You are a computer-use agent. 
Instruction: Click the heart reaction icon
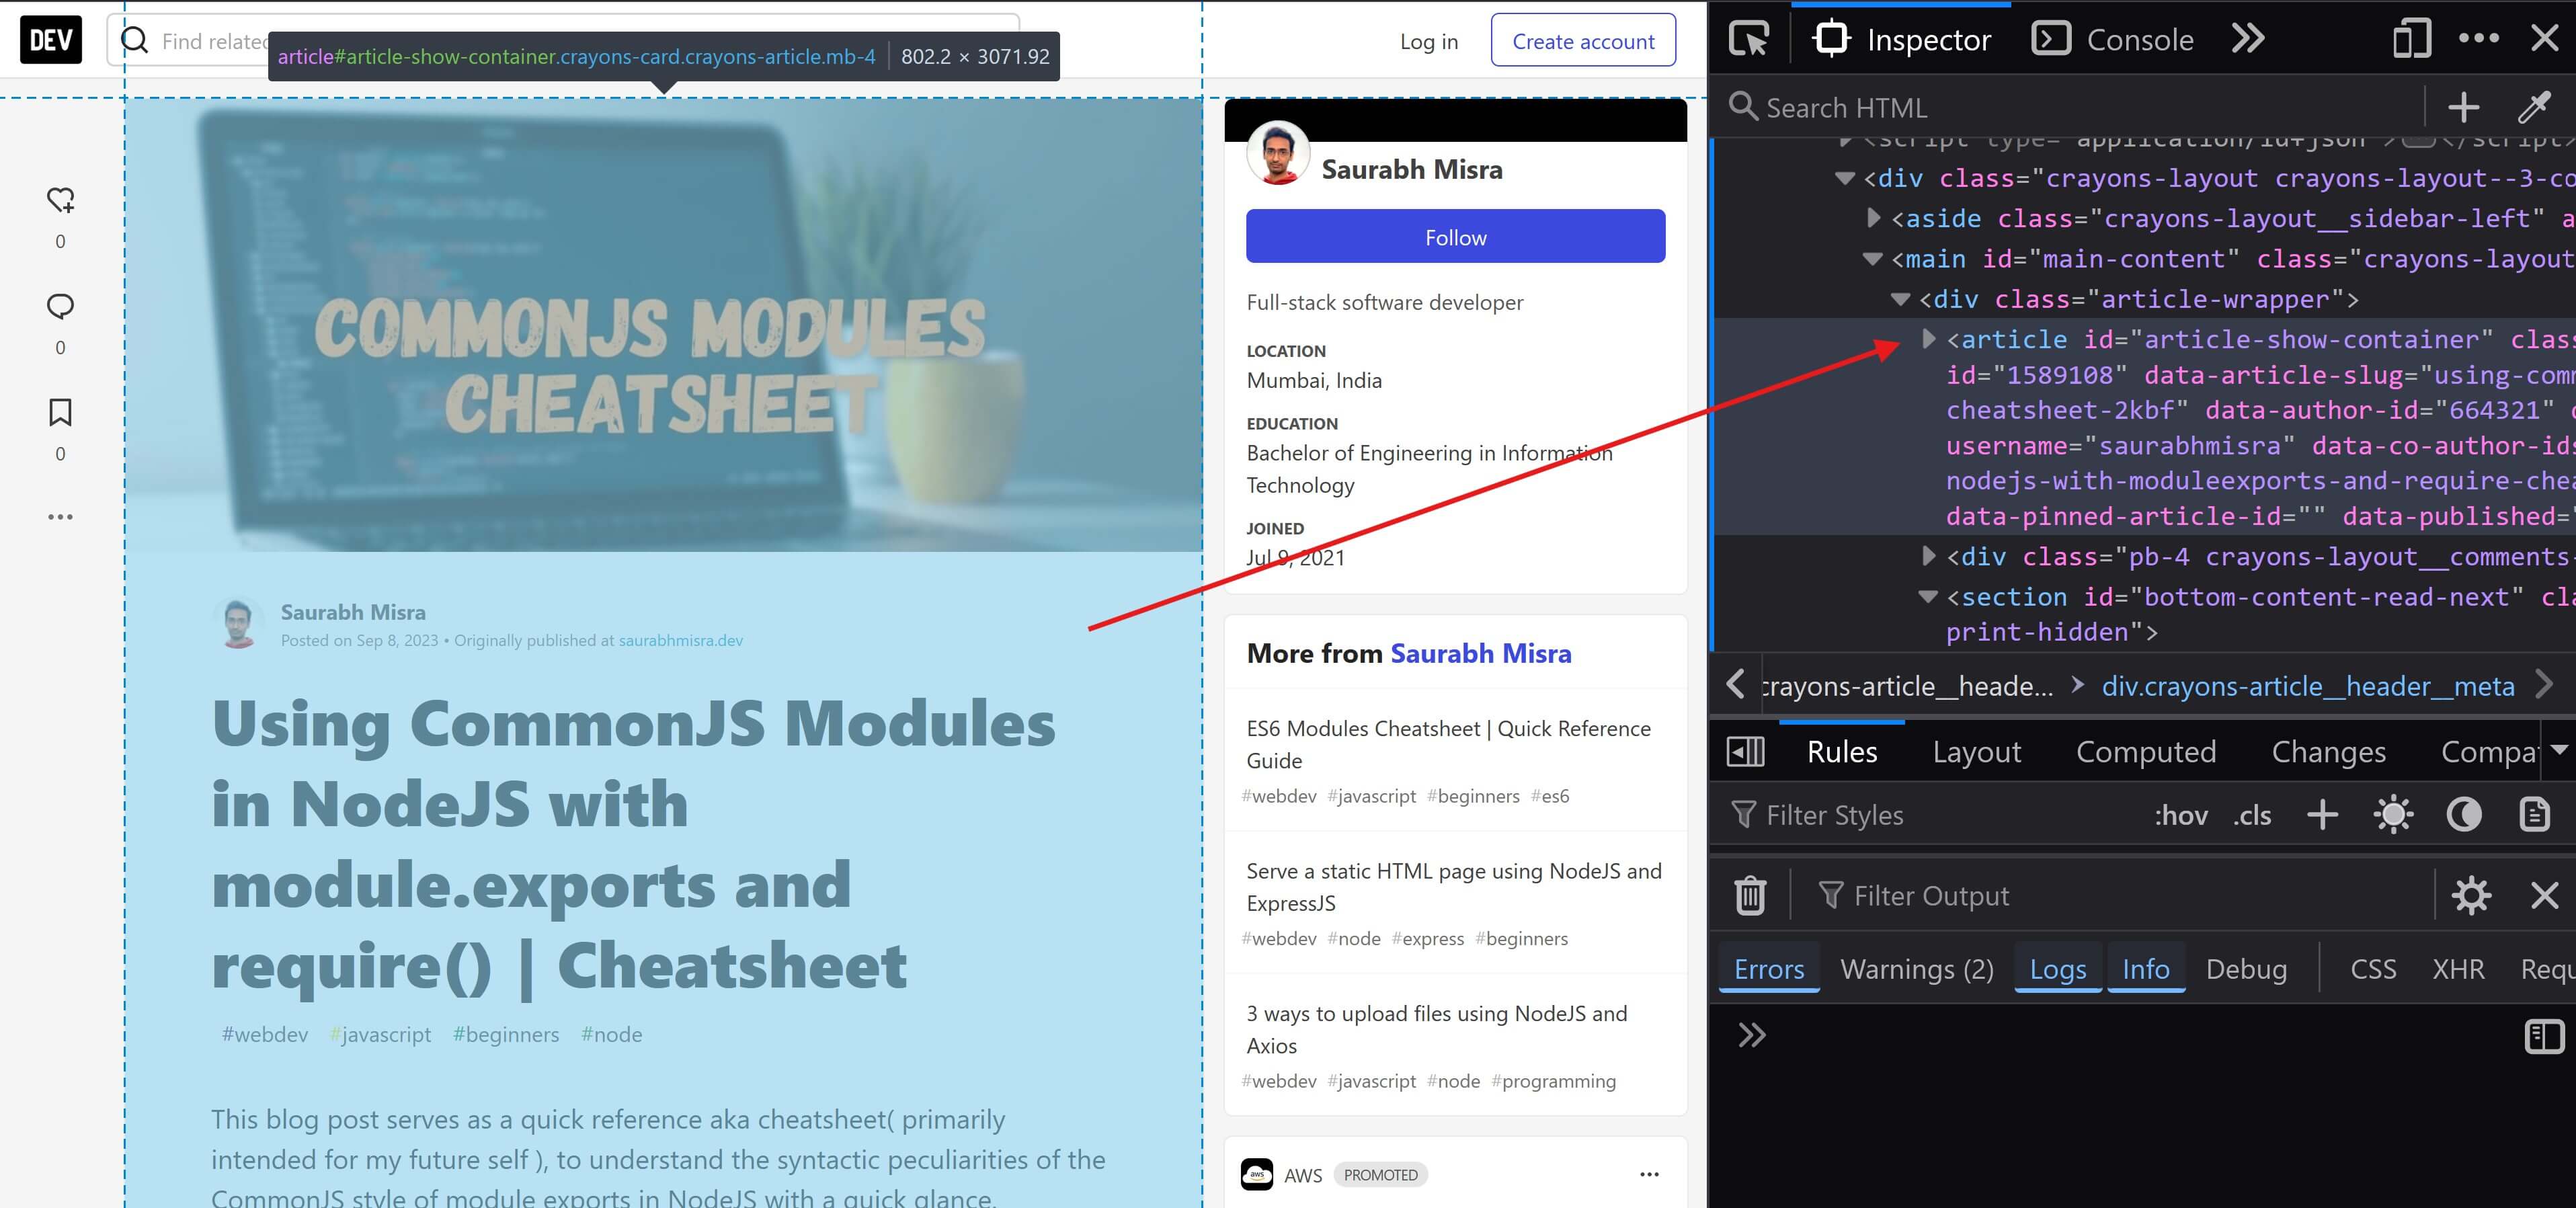point(60,200)
